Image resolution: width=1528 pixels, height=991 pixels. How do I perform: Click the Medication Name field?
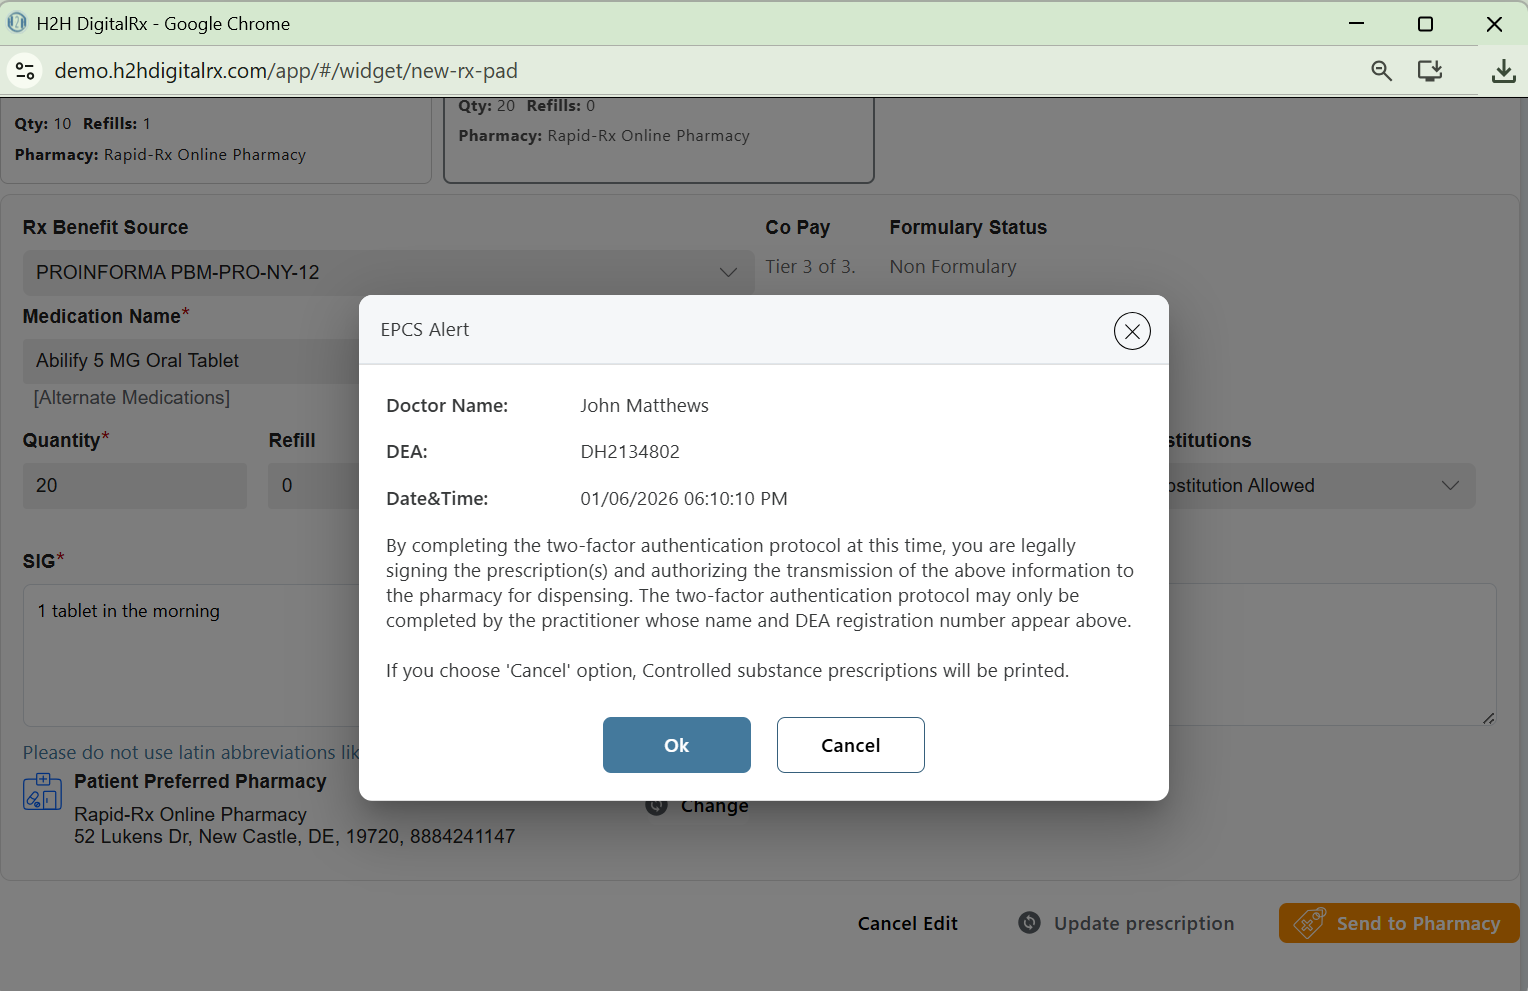[190, 361]
